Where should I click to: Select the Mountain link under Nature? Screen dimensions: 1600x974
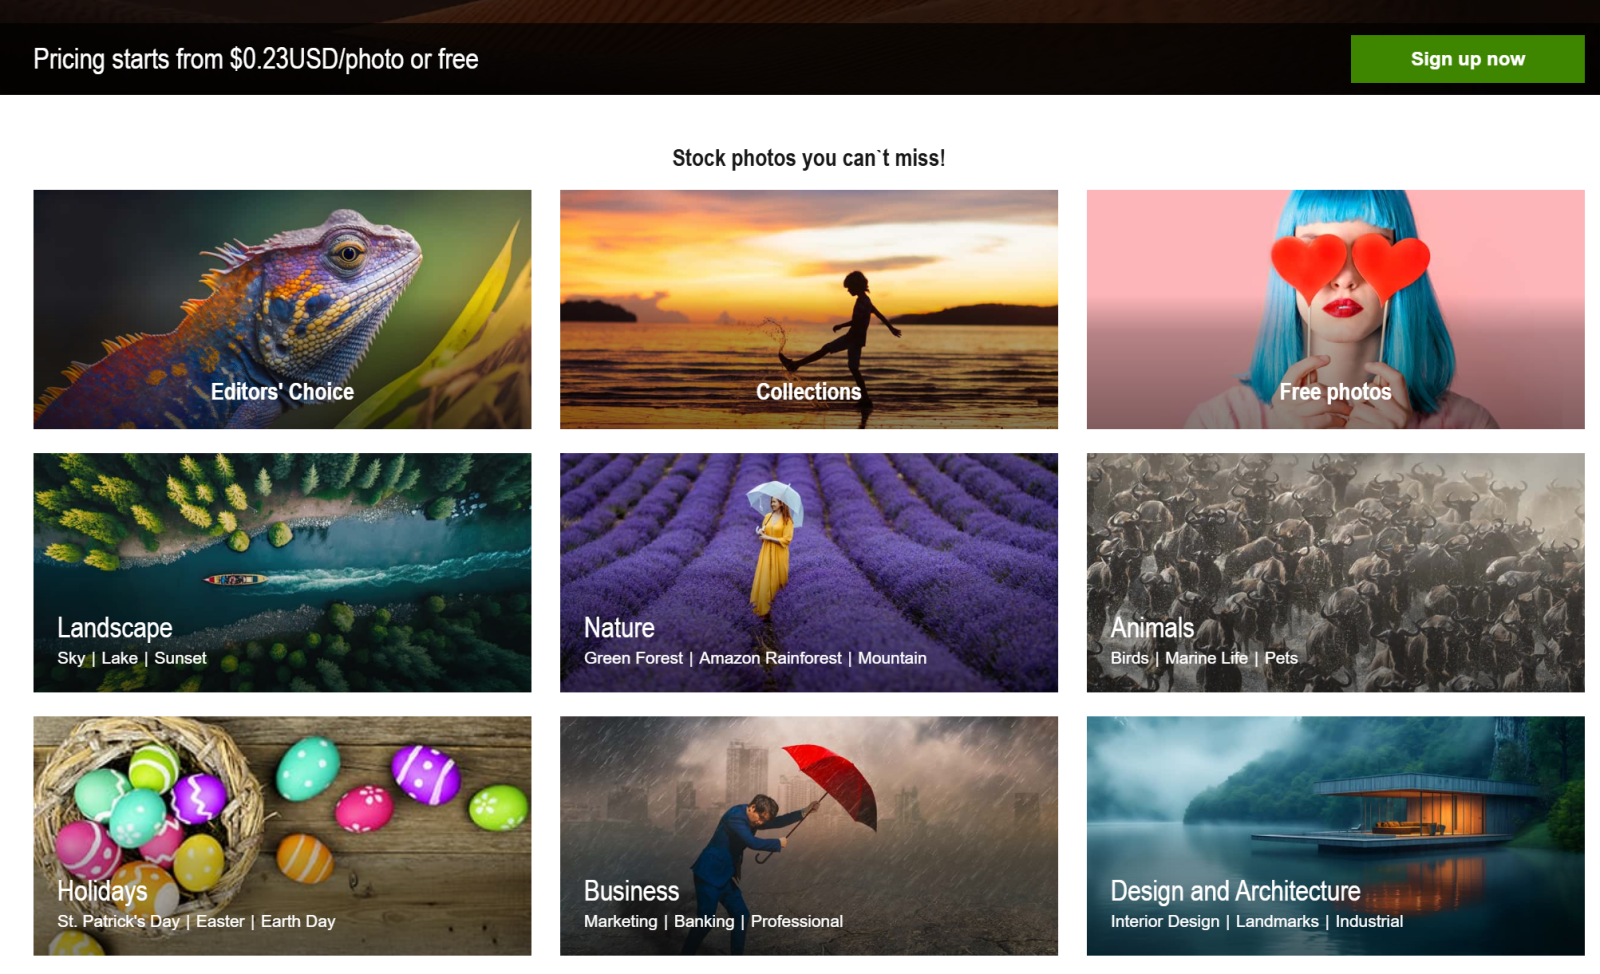click(x=892, y=658)
